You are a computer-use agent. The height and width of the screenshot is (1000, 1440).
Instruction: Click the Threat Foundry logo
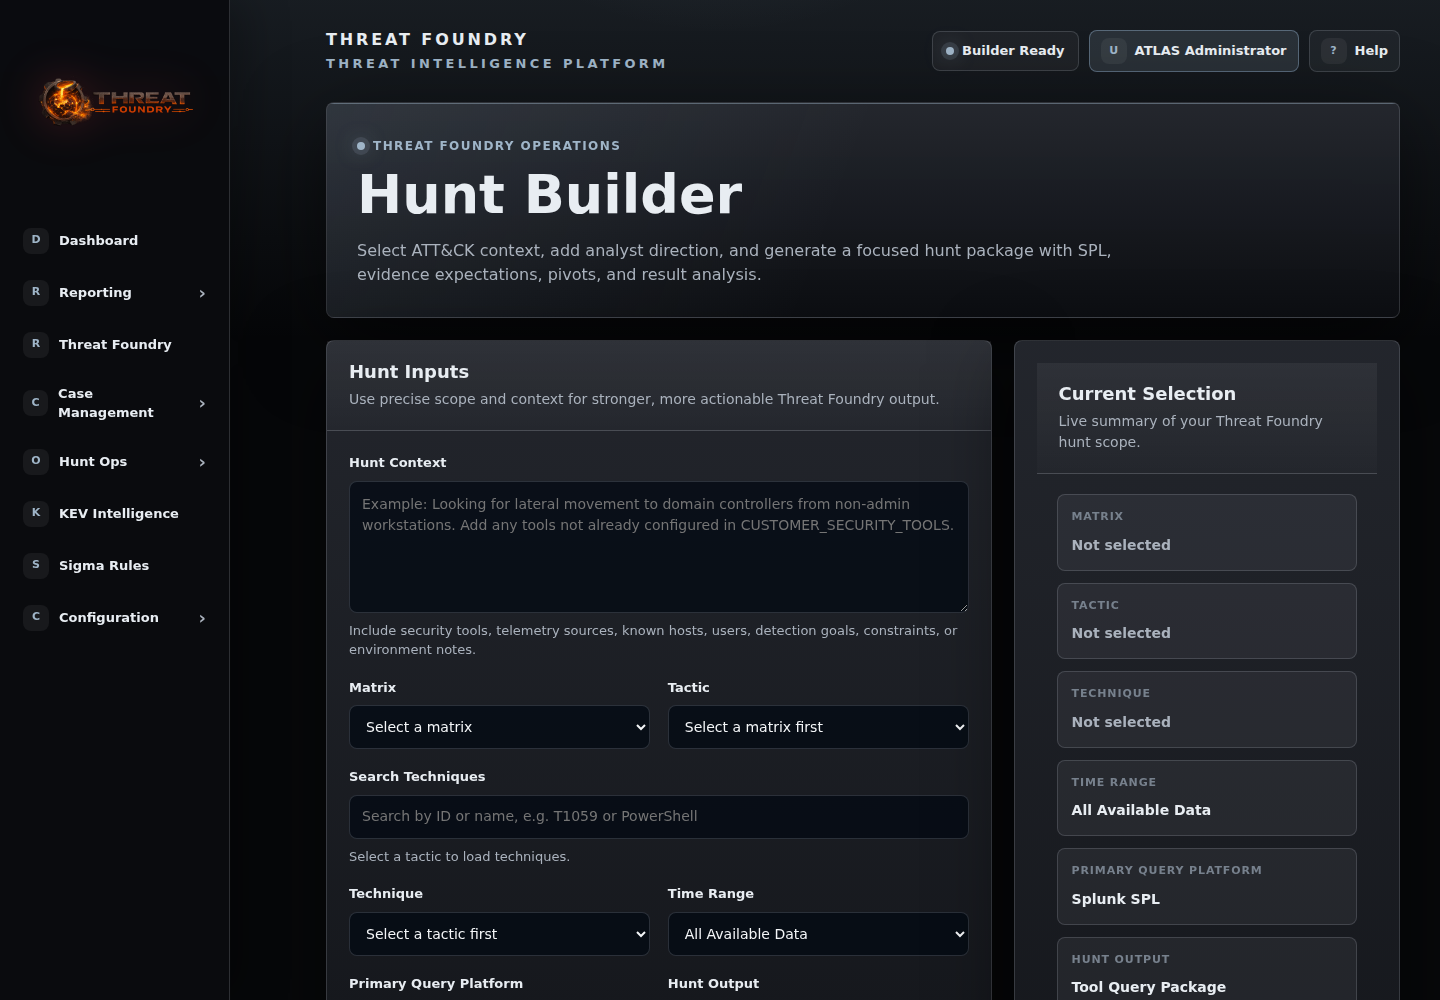coord(116,102)
